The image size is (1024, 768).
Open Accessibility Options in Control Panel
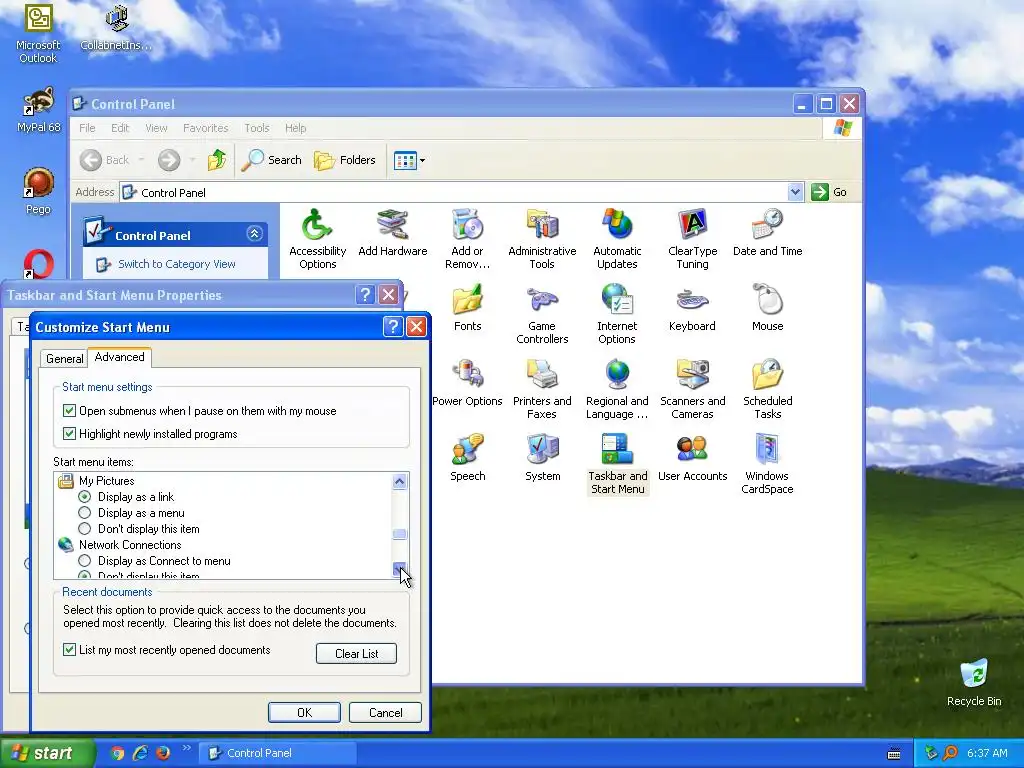[317, 239]
